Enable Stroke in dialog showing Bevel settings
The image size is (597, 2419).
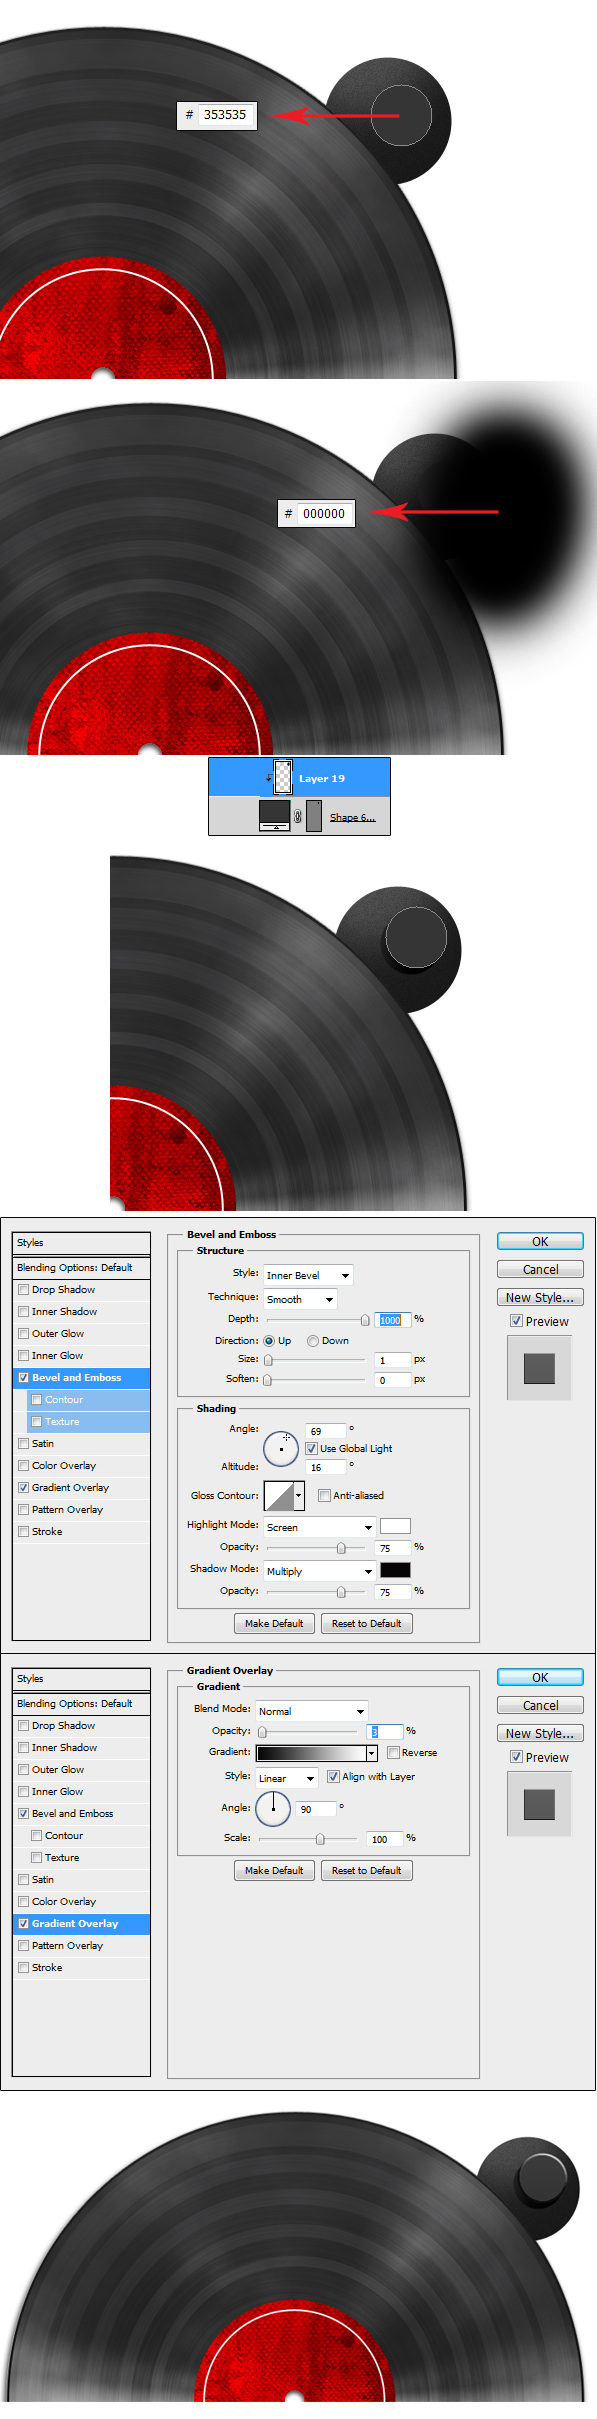point(23,1532)
